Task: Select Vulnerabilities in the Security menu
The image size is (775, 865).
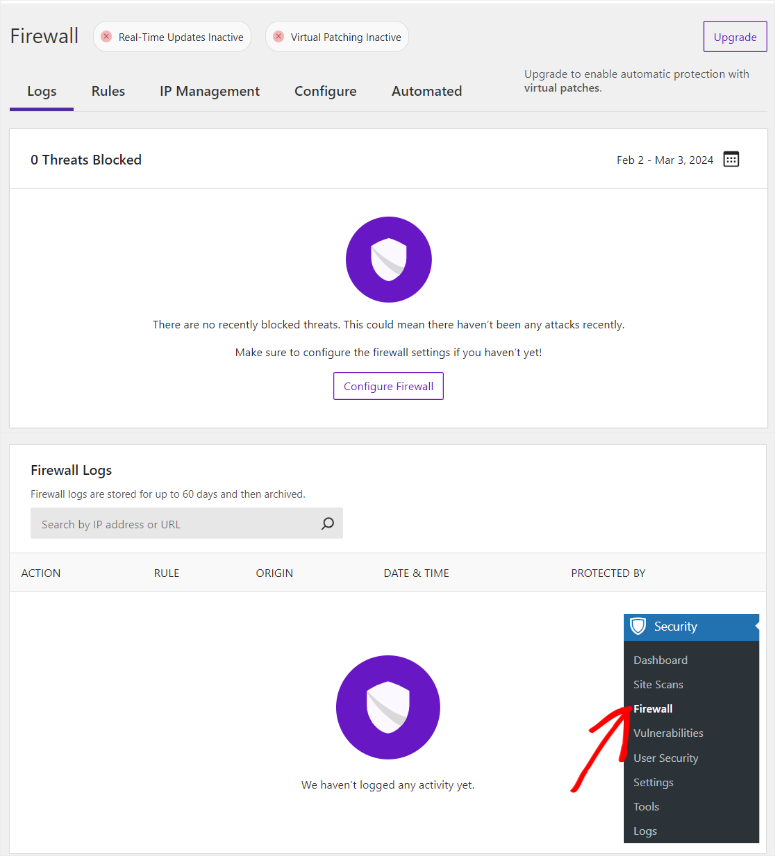Action: point(670,733)
